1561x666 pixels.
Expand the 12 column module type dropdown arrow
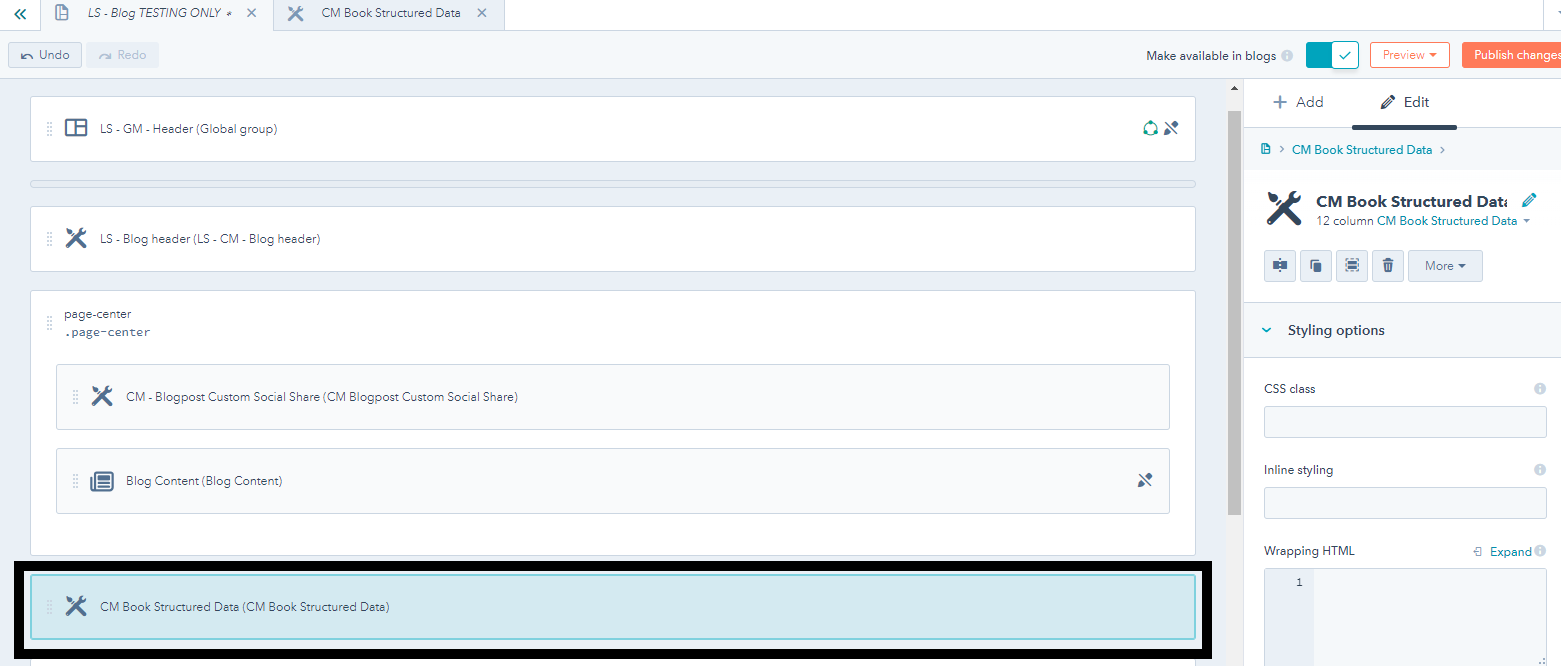(1526, 221)
